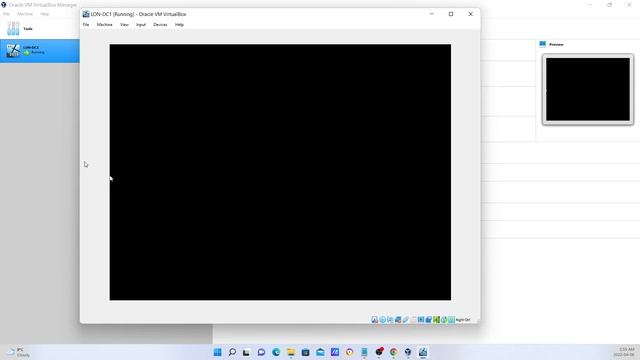Screen dimensions: 640x360
Task: Minimize the LON-DC1 VM window
Action: pos(431,14)
